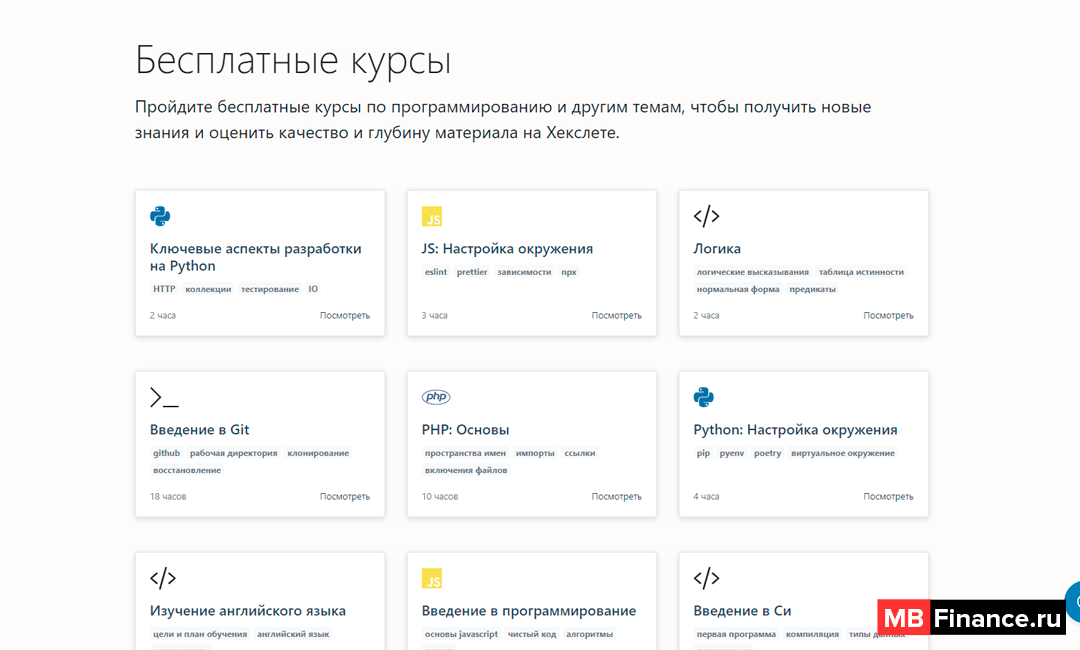Select the компиляция tag

pyautogui.click(x=813, y=634)
